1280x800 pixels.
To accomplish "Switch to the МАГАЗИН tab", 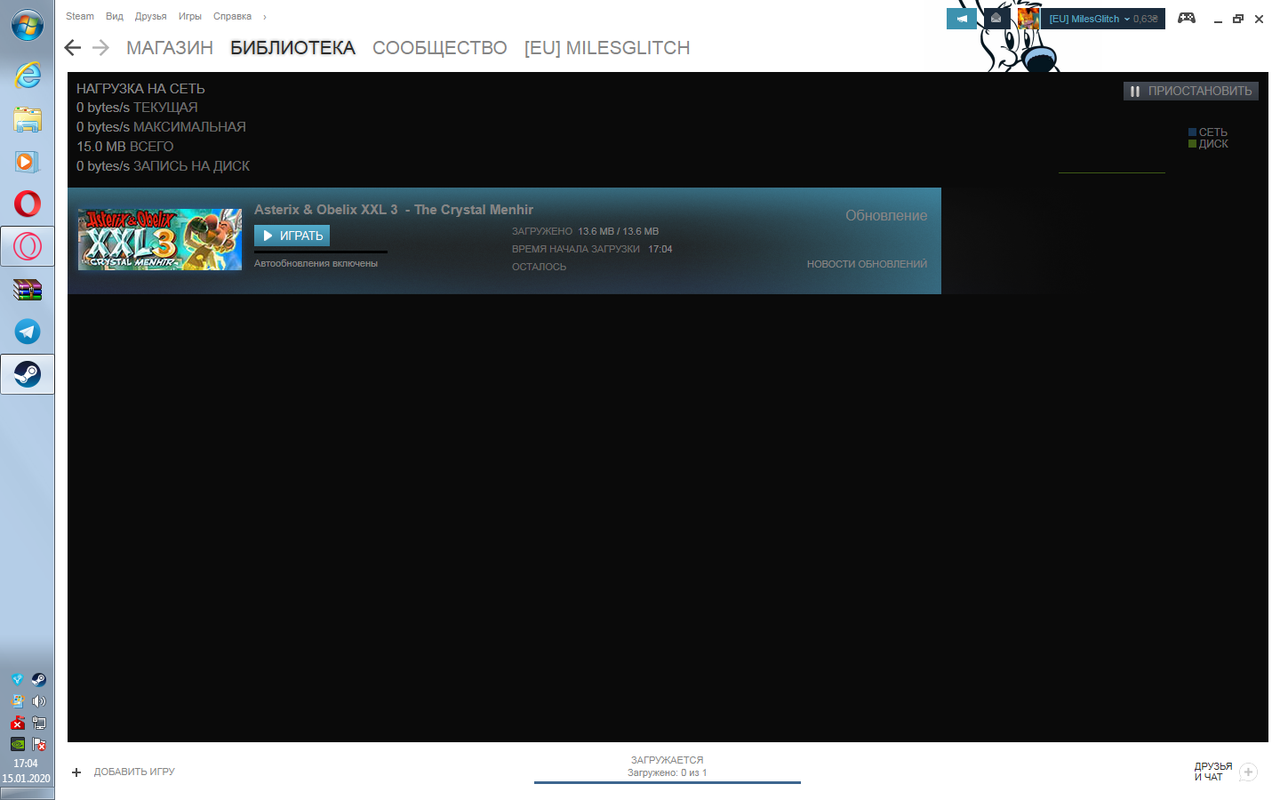I will pos(170,48).
